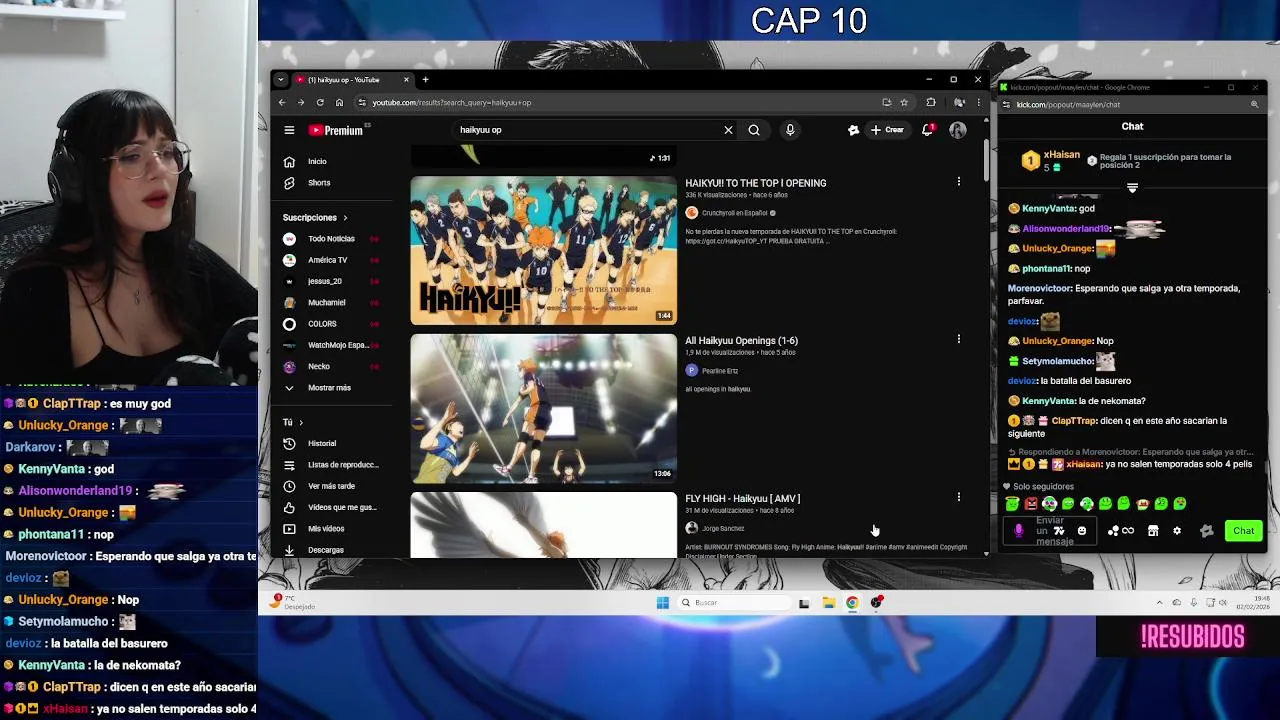
Task: Open HAIKYU!! TO THE TOP video title
Action: [x=755, y=183]
